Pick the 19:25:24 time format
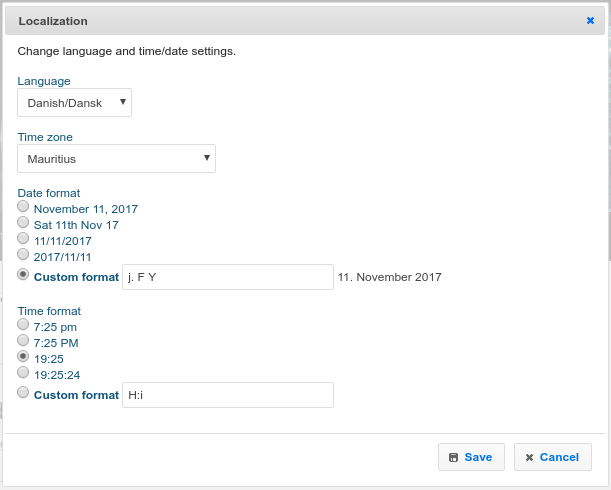 tap(23, 372)
